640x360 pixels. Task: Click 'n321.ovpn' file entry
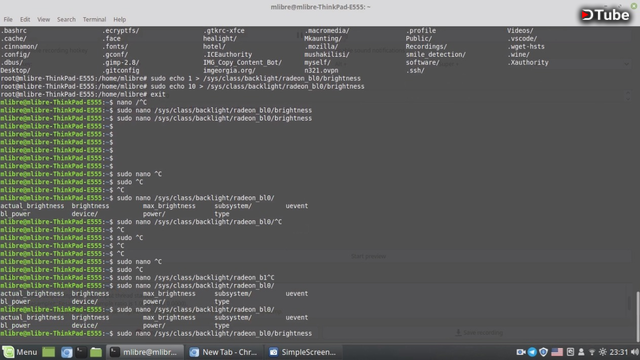pos(321,70)
